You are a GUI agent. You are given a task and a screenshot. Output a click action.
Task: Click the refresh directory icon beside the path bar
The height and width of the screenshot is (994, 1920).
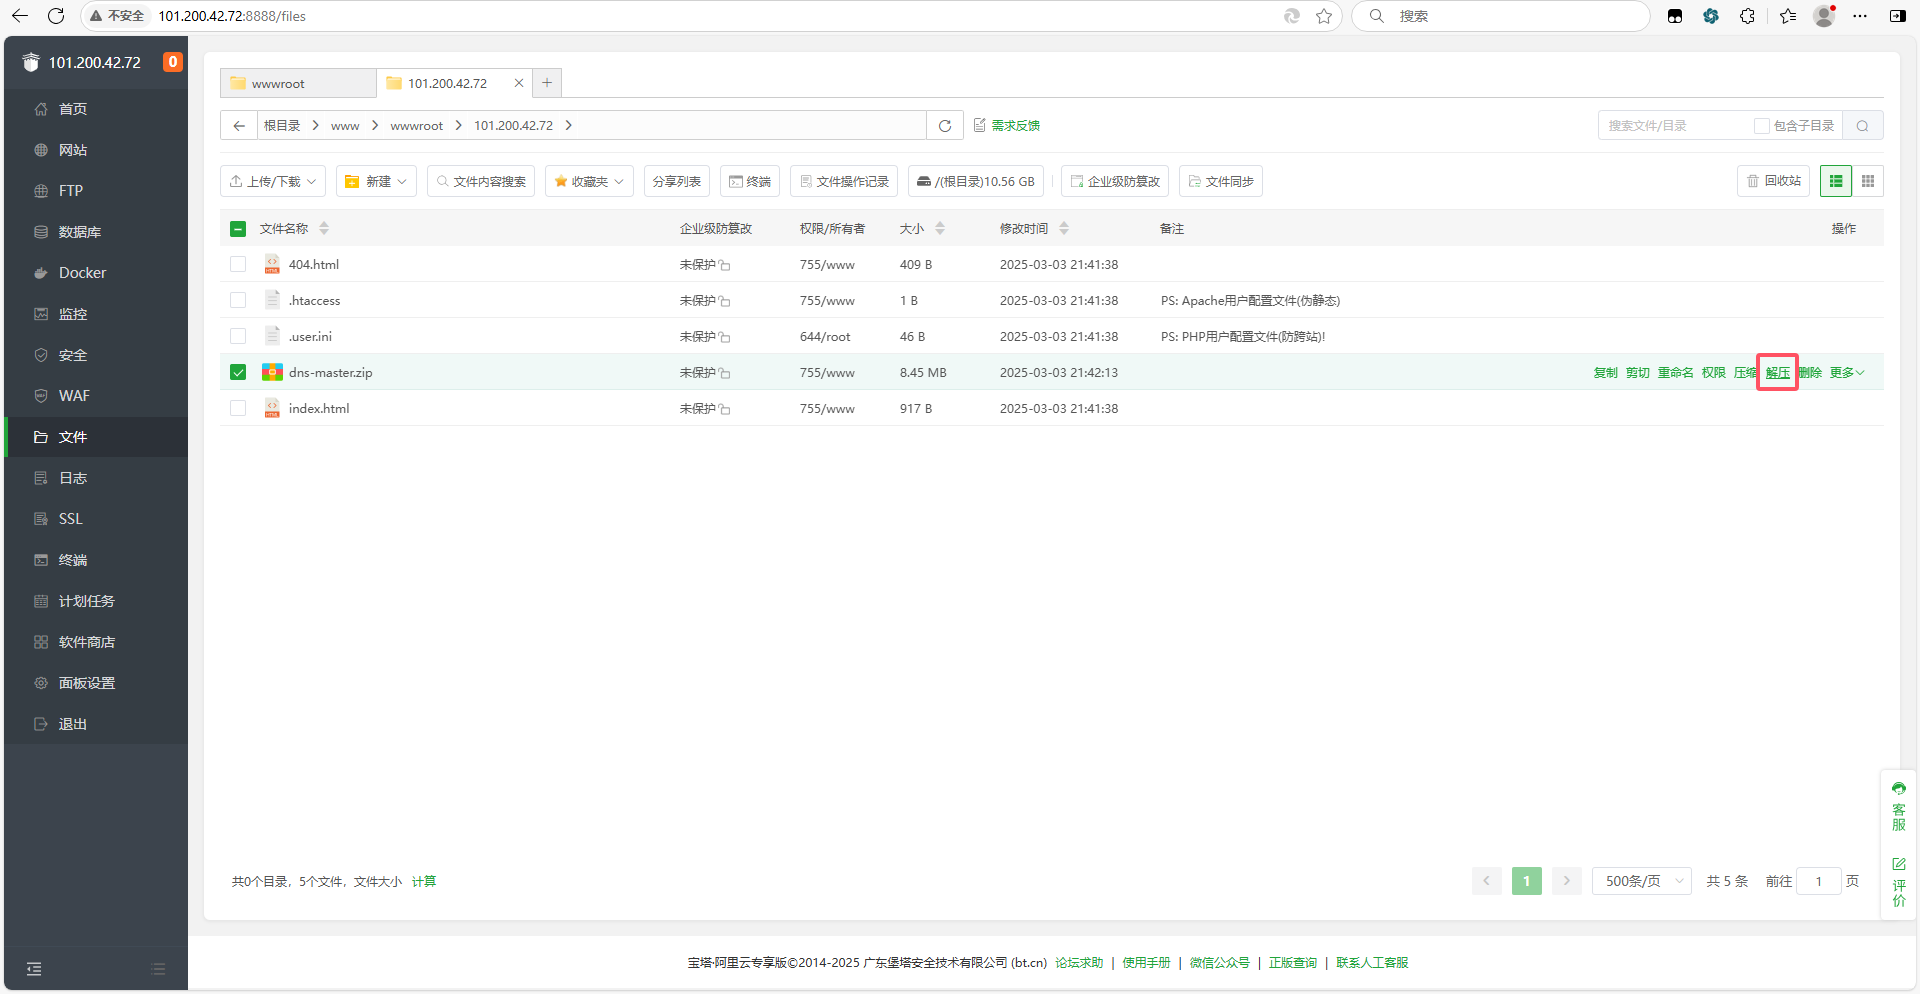944,126
